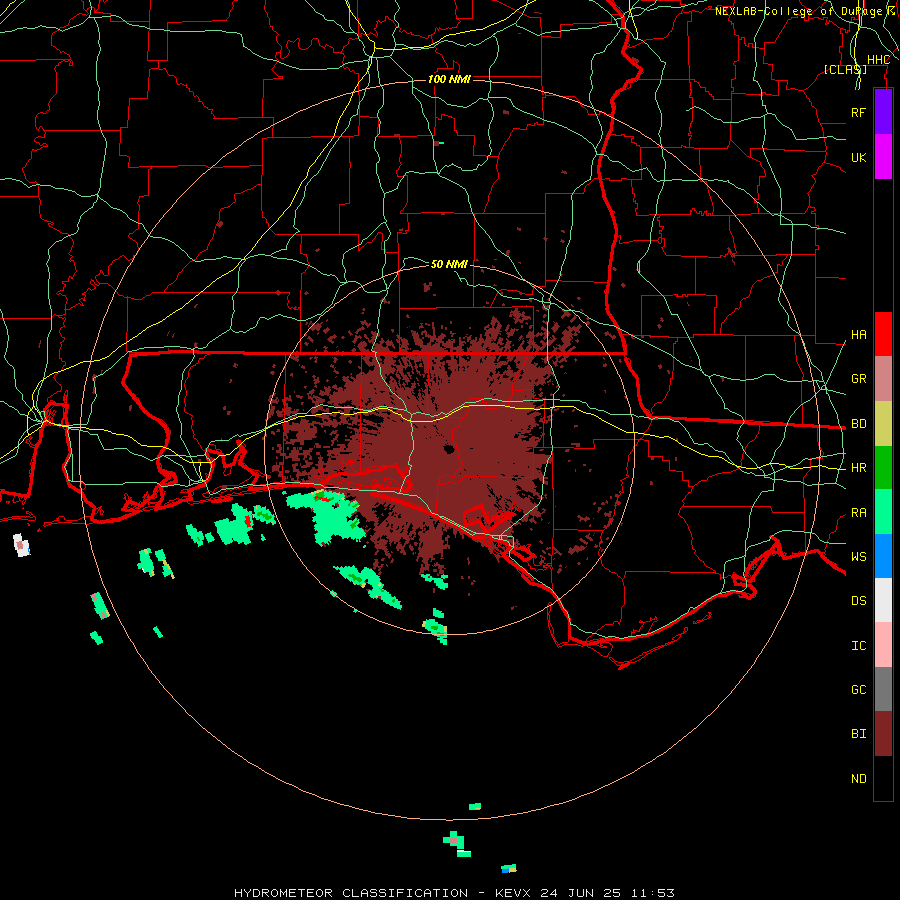Click the UK magenta legend swatch
The image size is (900, 900).
point(883,157)
